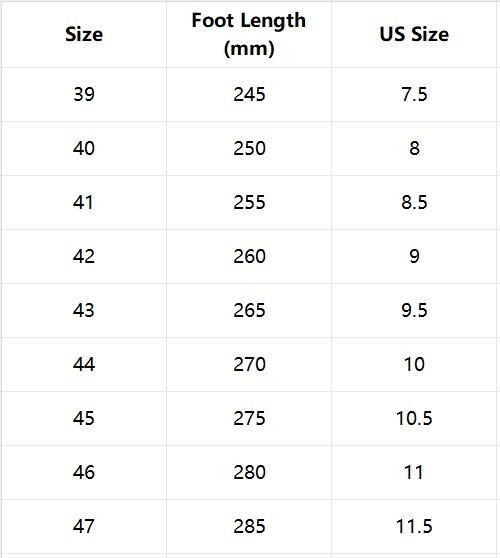Select the size 46 cell

tap(84, 473)
